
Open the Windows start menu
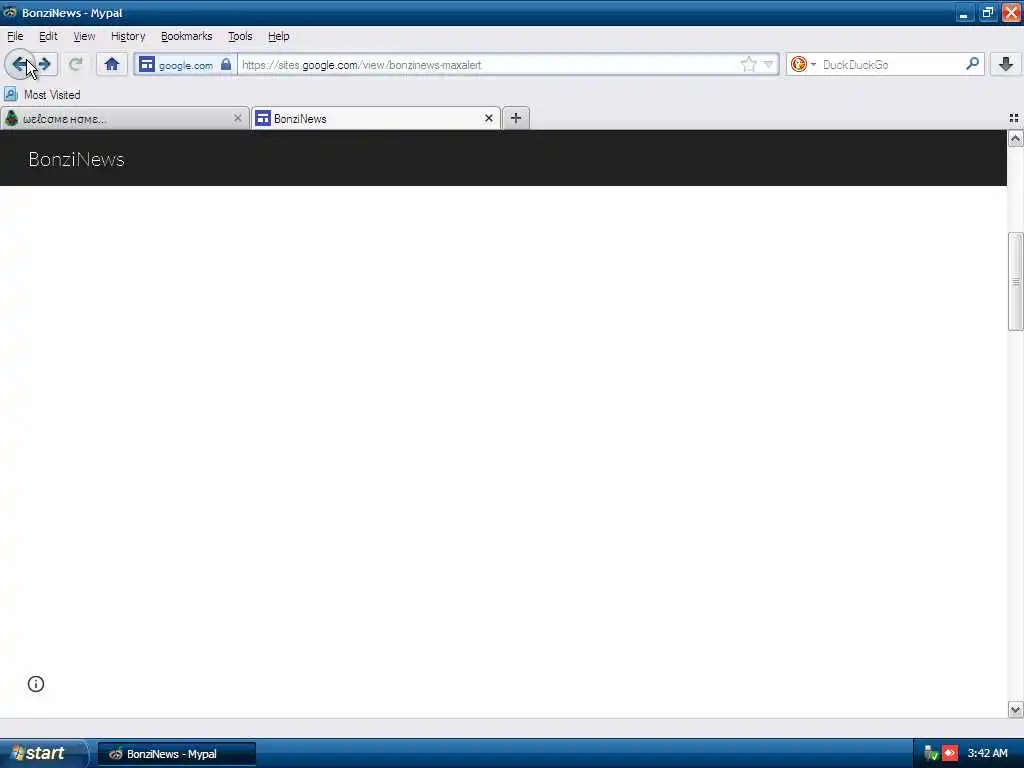pyautogui.click(x=43, y=754)
